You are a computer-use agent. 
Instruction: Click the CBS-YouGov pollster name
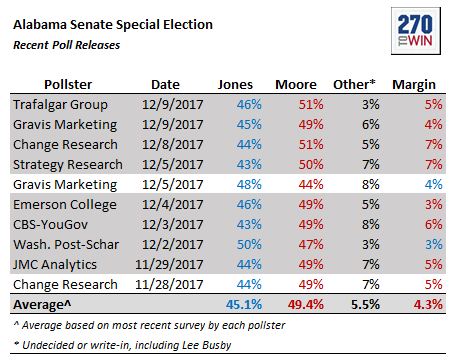click(50, 225)
